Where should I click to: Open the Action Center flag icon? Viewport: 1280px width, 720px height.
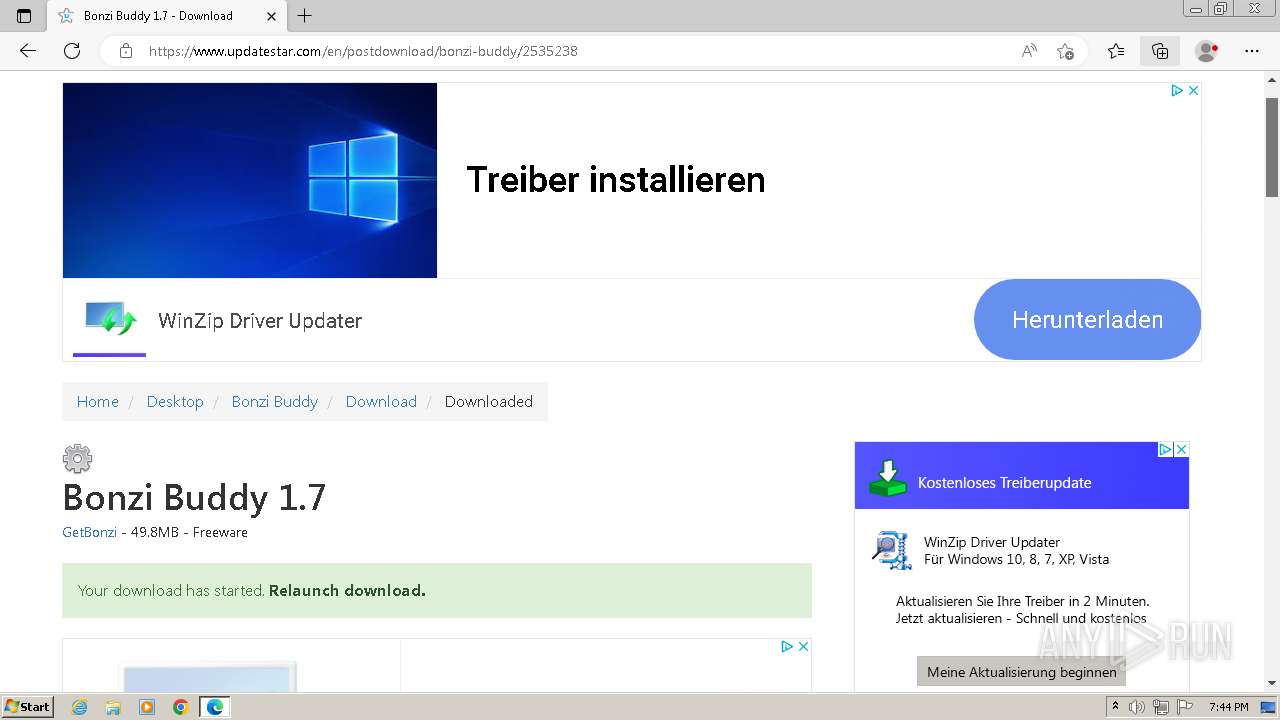click(1185, 707)
